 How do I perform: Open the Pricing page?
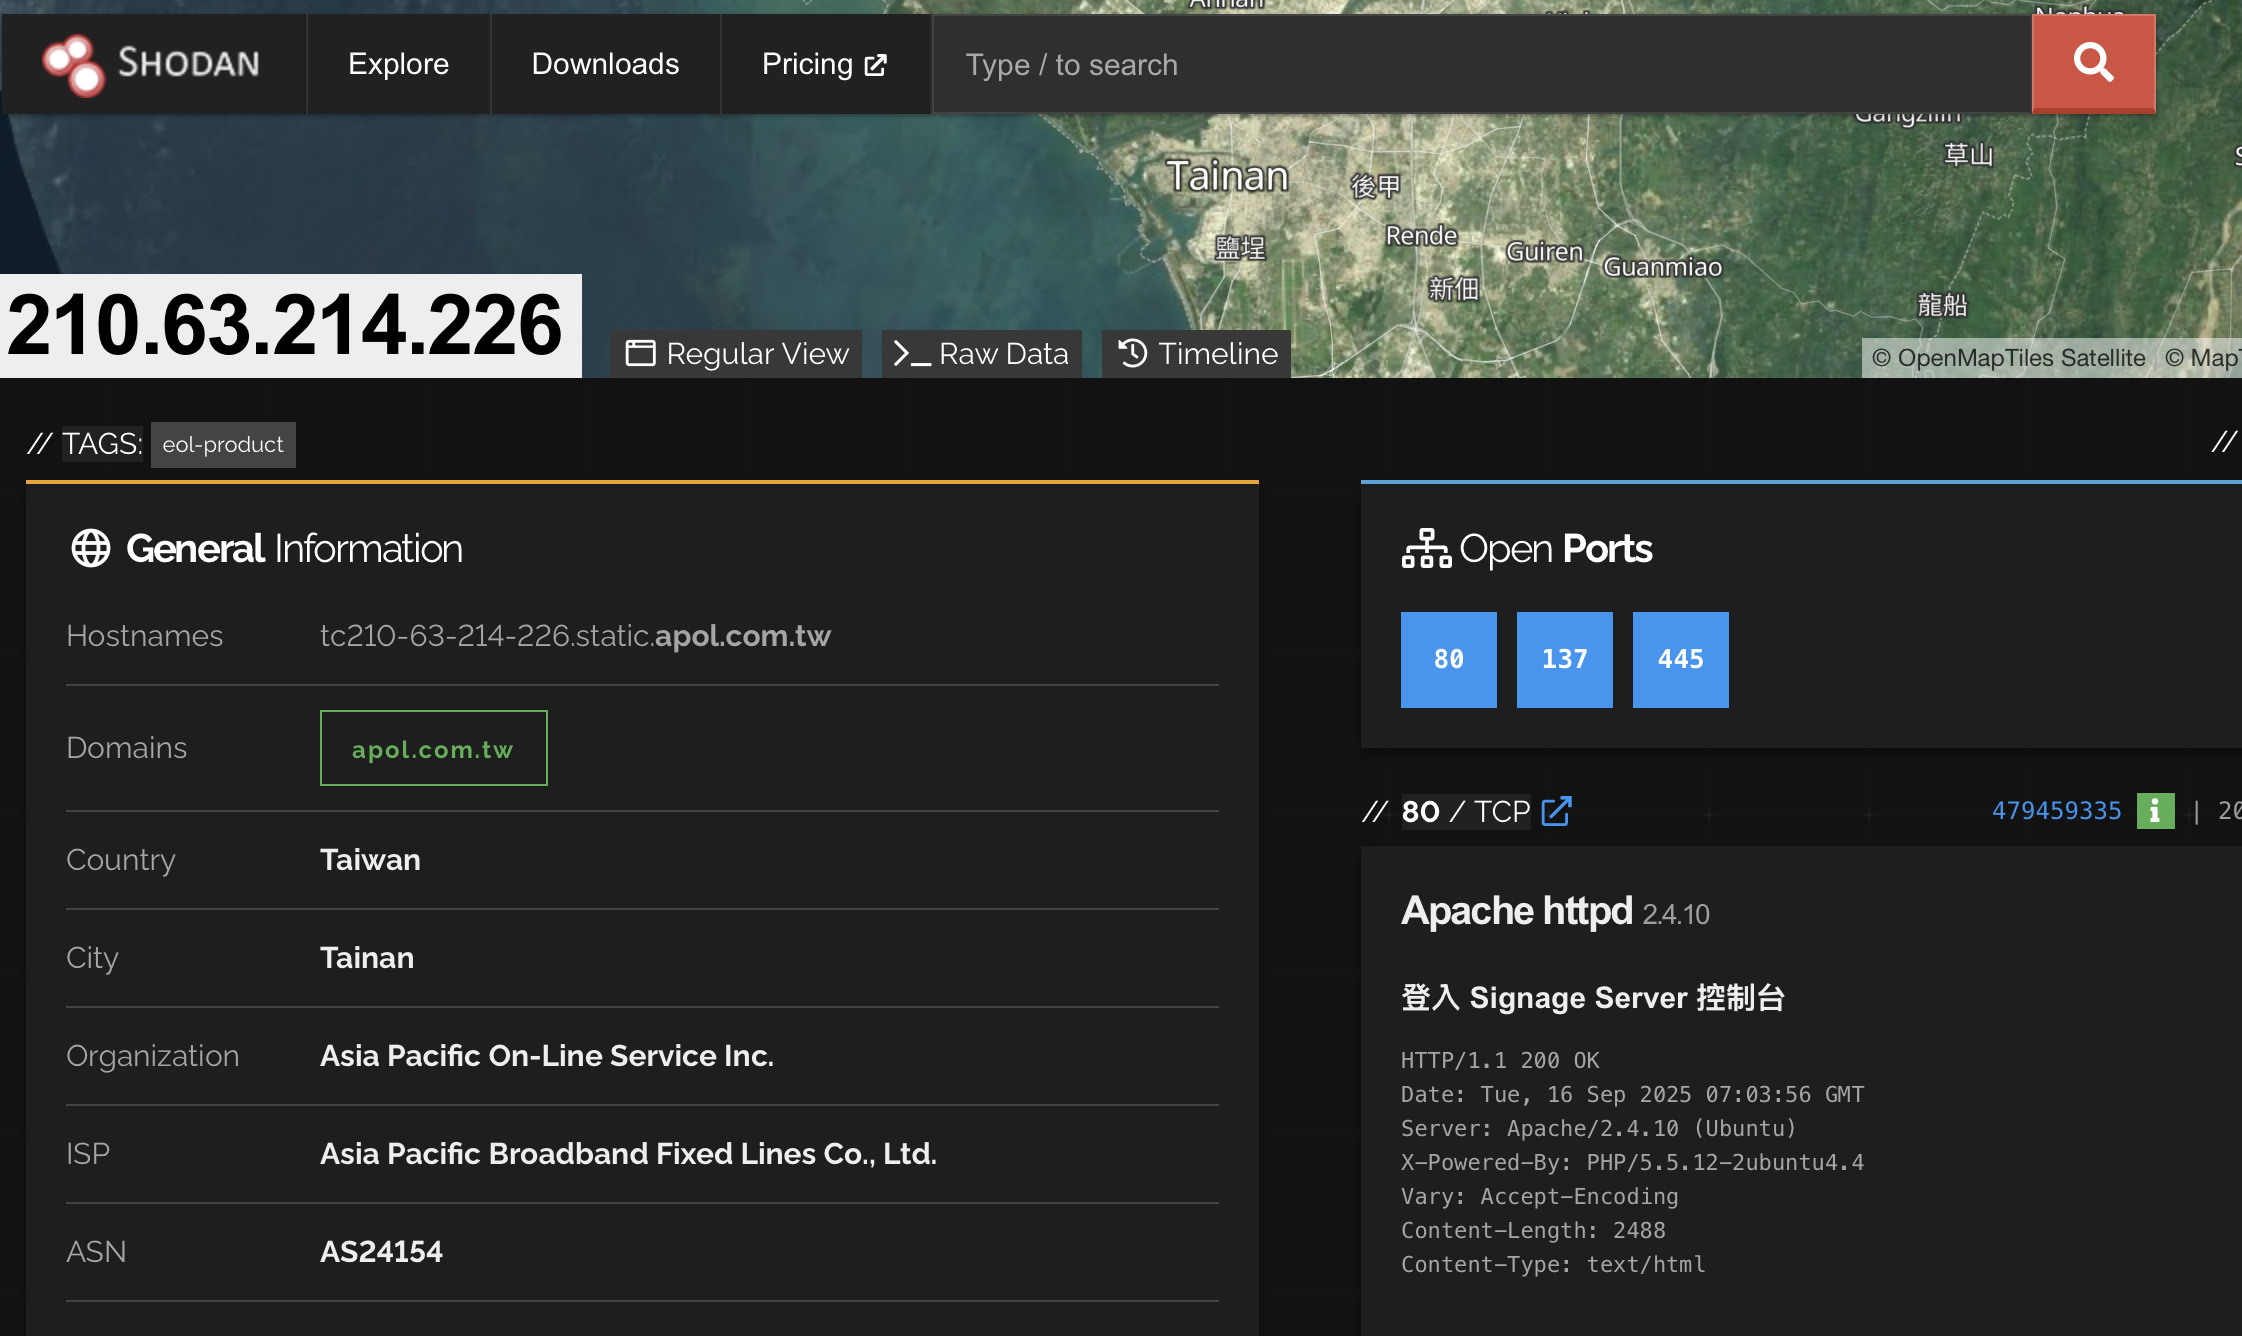(x=825, y=64)
